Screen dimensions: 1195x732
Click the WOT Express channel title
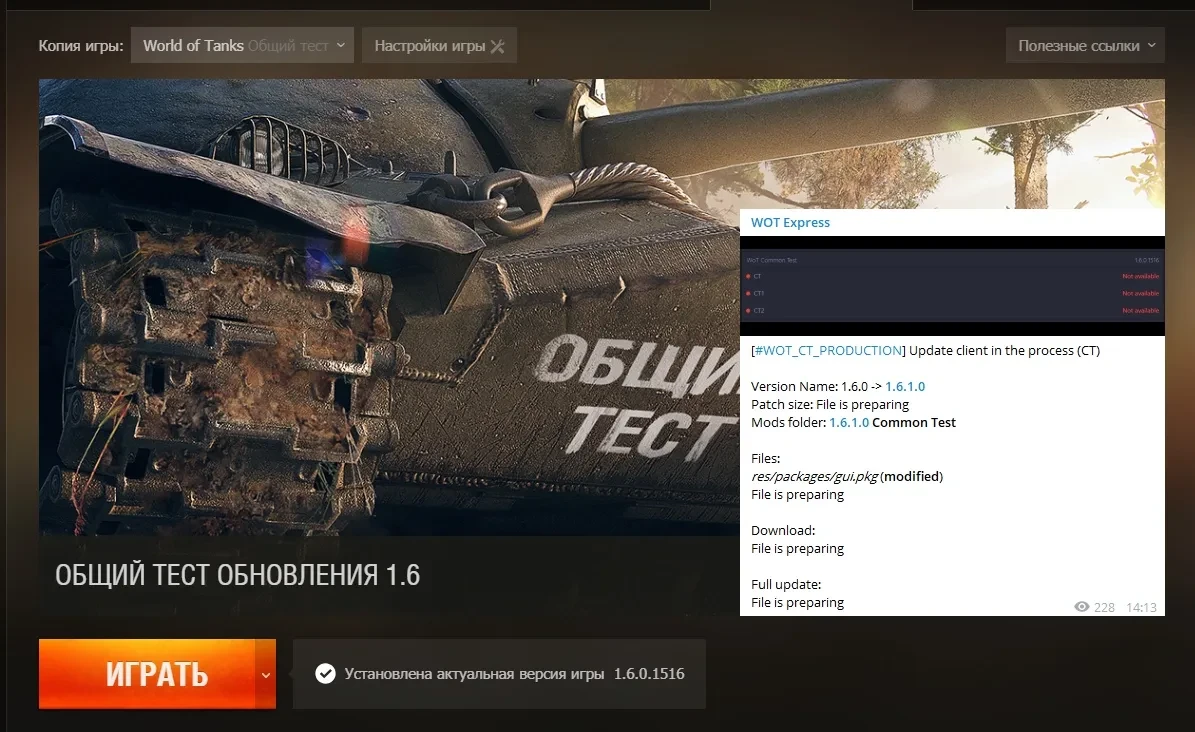pyautogui.click(x=790, y=223)
